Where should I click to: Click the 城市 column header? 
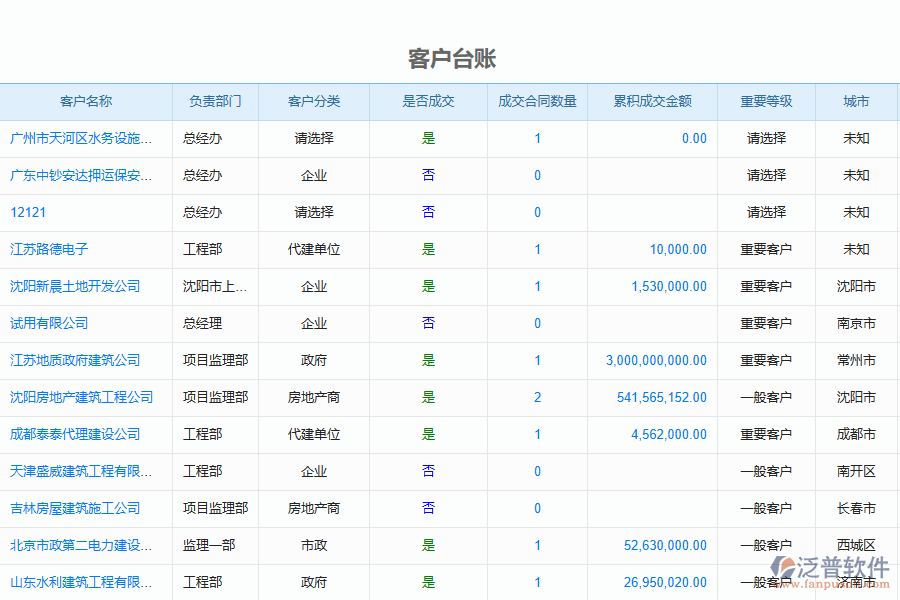tap(856, 101)
